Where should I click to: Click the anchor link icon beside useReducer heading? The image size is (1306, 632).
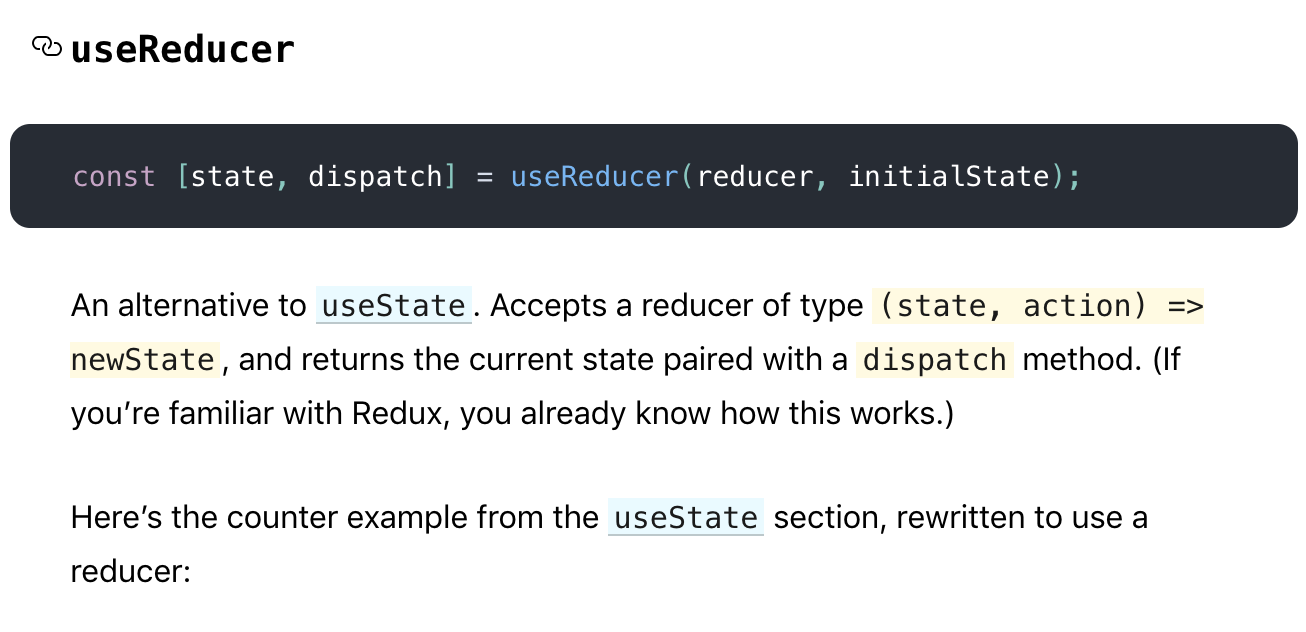[47, 47]
